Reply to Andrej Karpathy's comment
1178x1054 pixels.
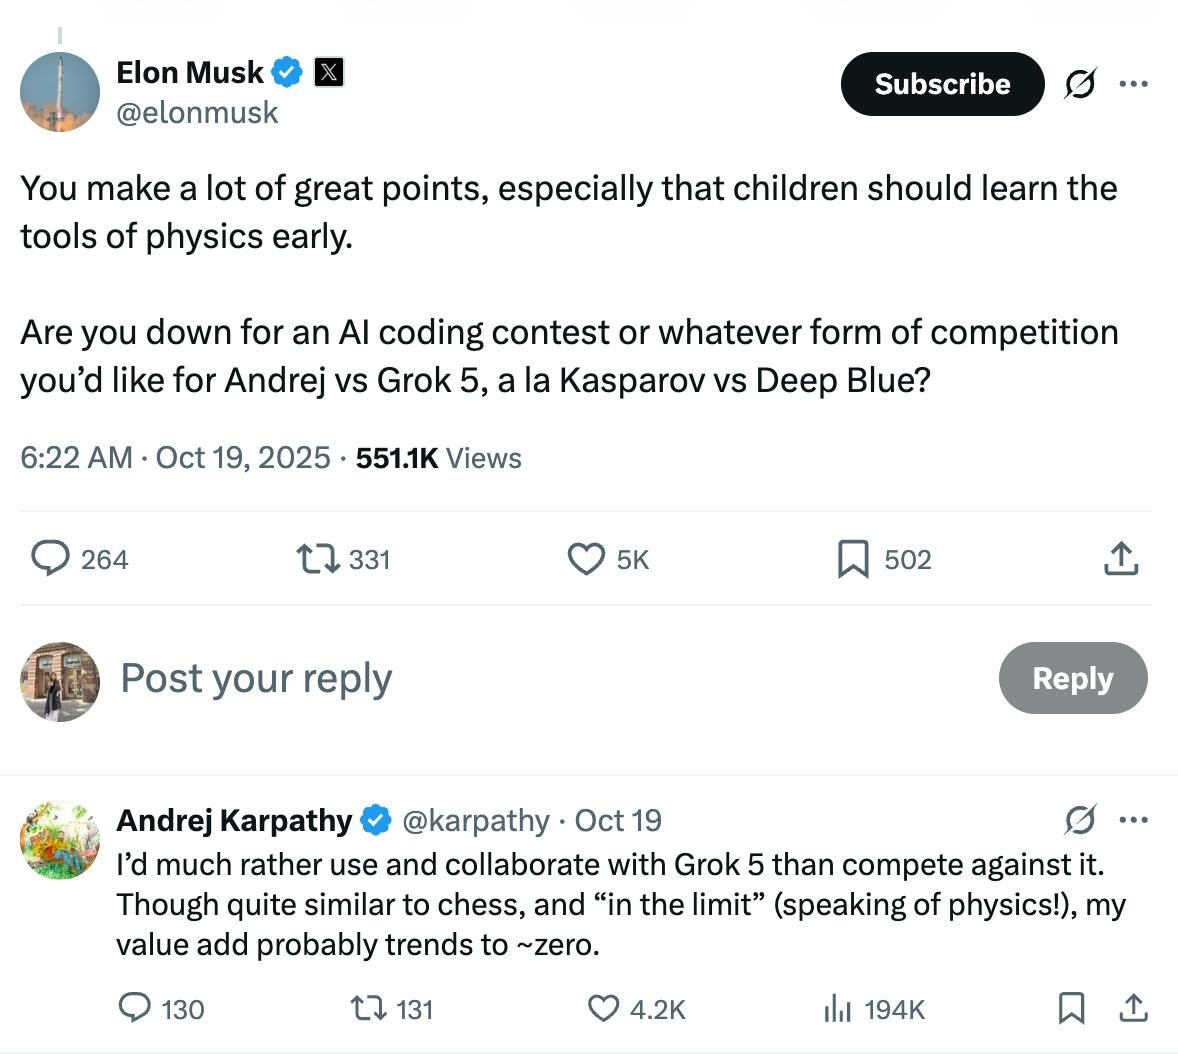click(x=135, y=1007)
